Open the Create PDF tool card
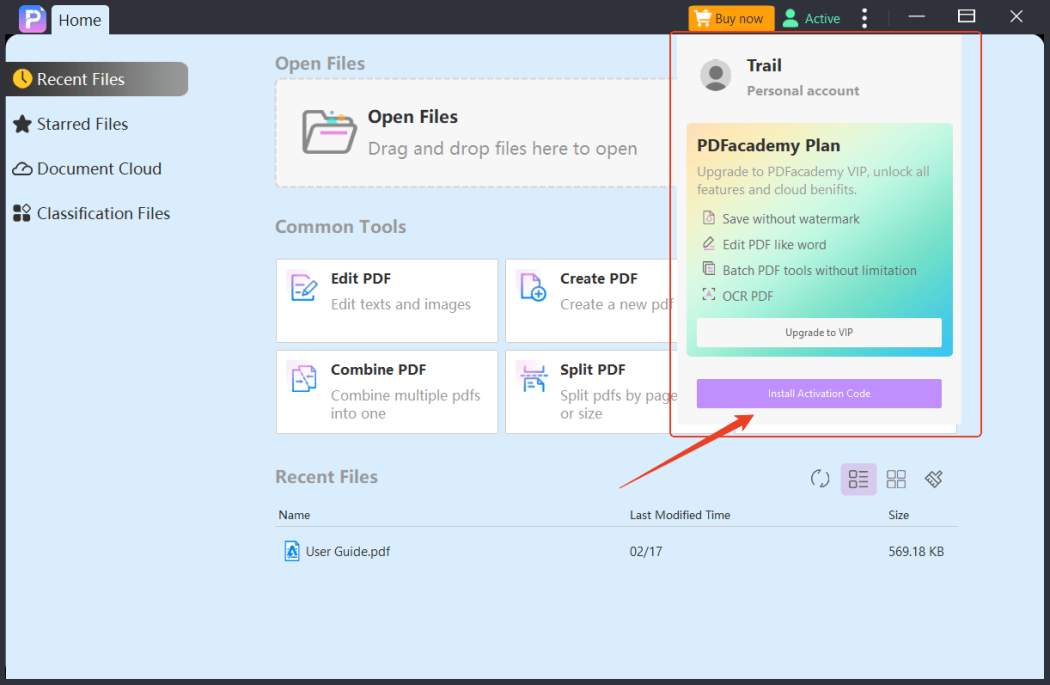 click(591, 301)
